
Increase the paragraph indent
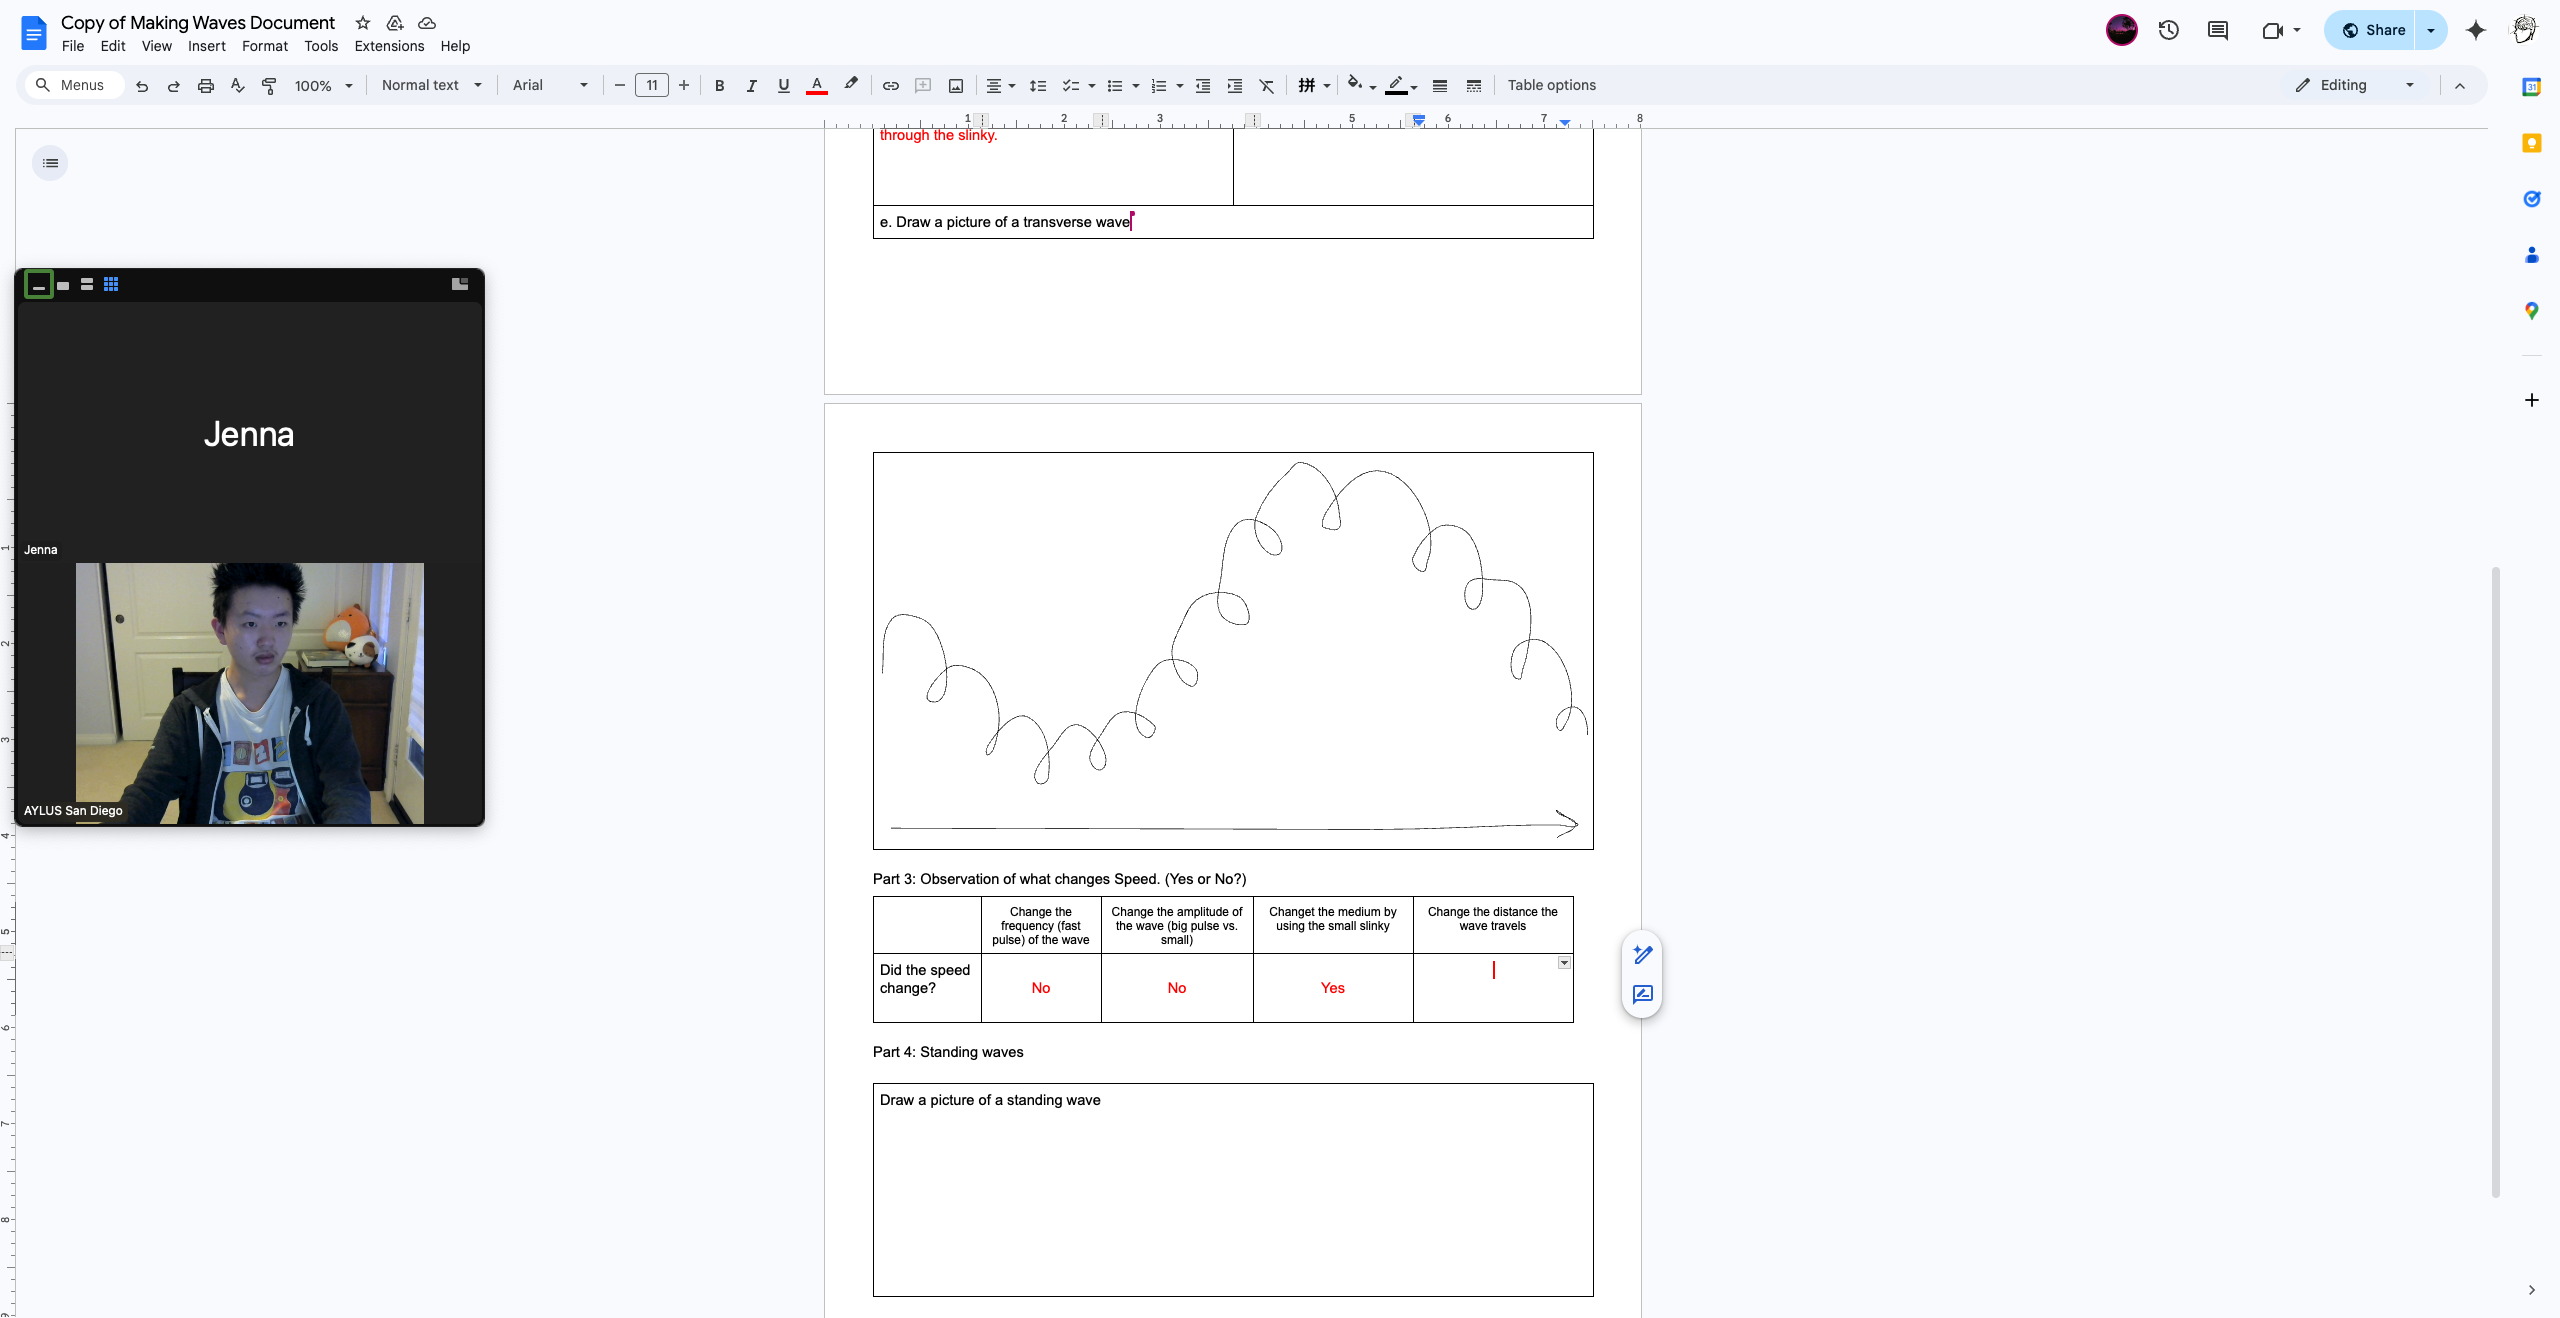(x=1235, y=86)
